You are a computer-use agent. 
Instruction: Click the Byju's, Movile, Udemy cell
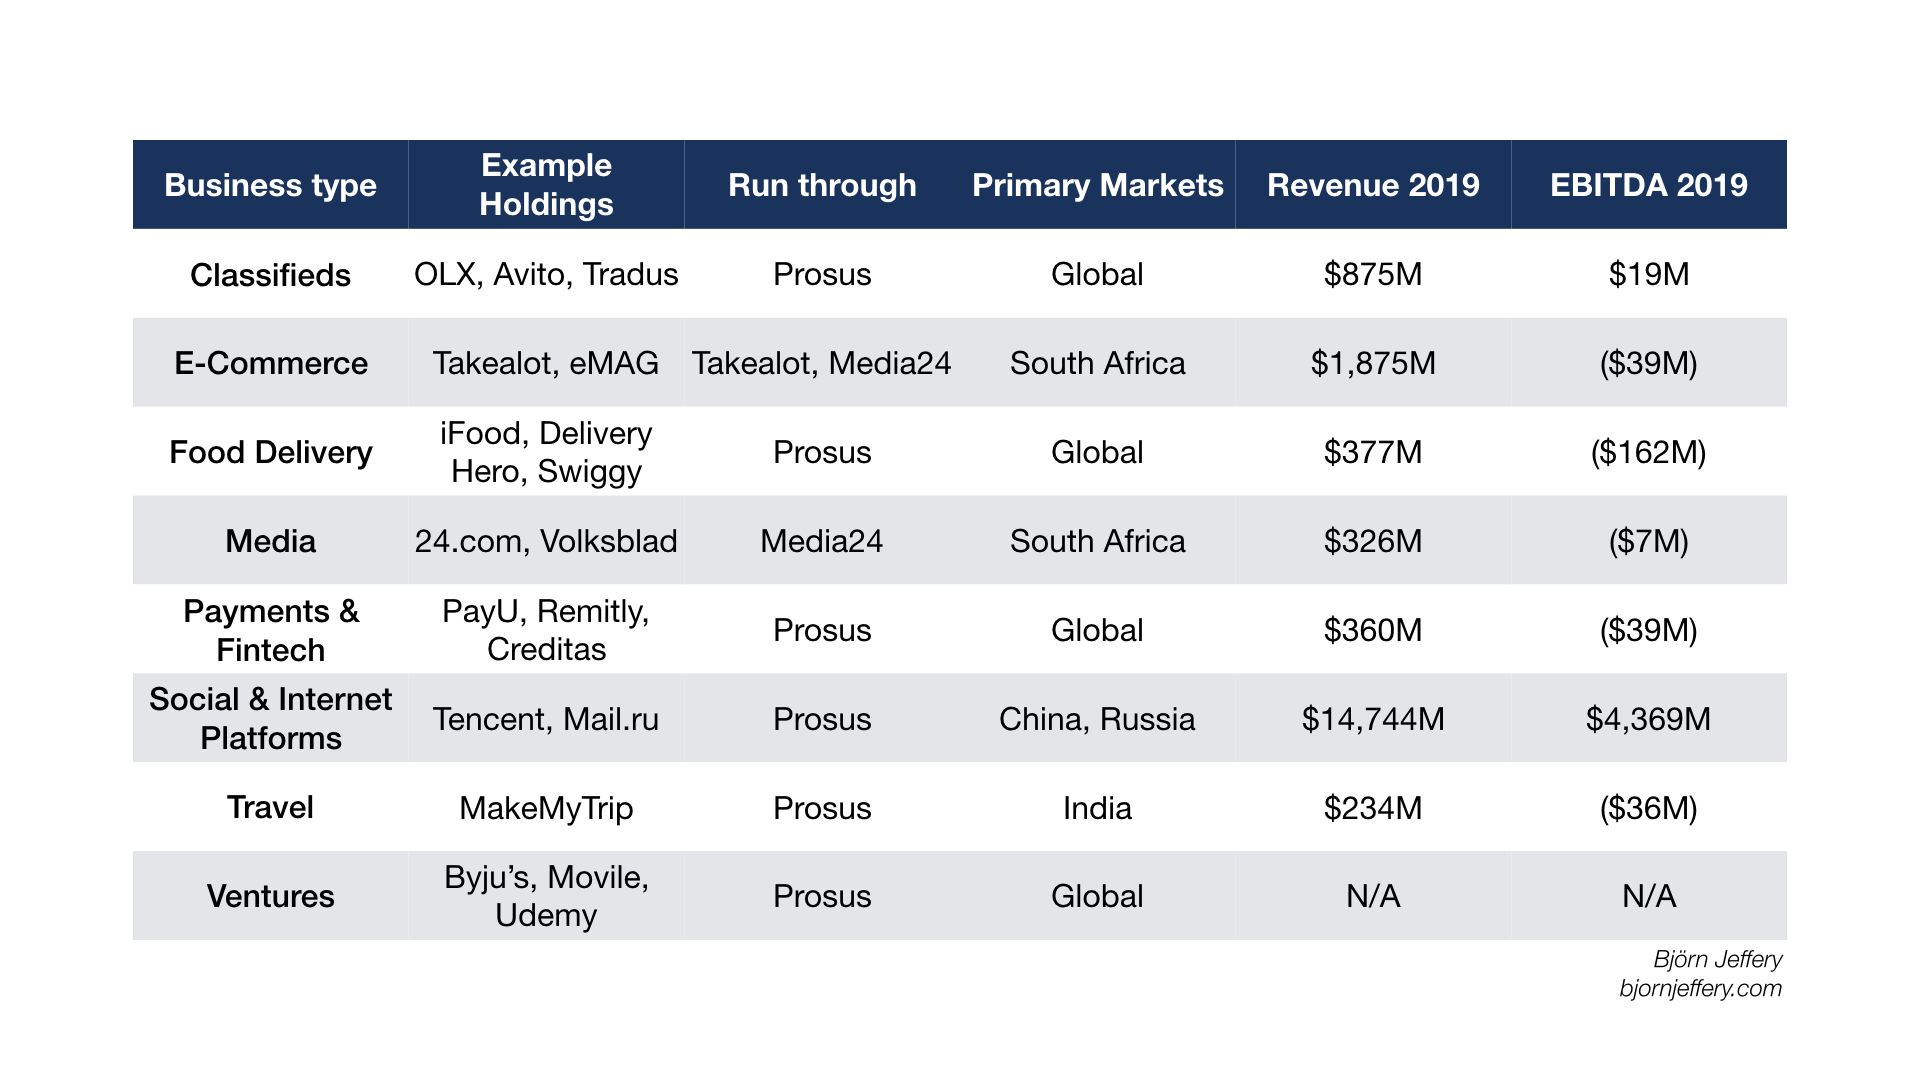point(546,896)
